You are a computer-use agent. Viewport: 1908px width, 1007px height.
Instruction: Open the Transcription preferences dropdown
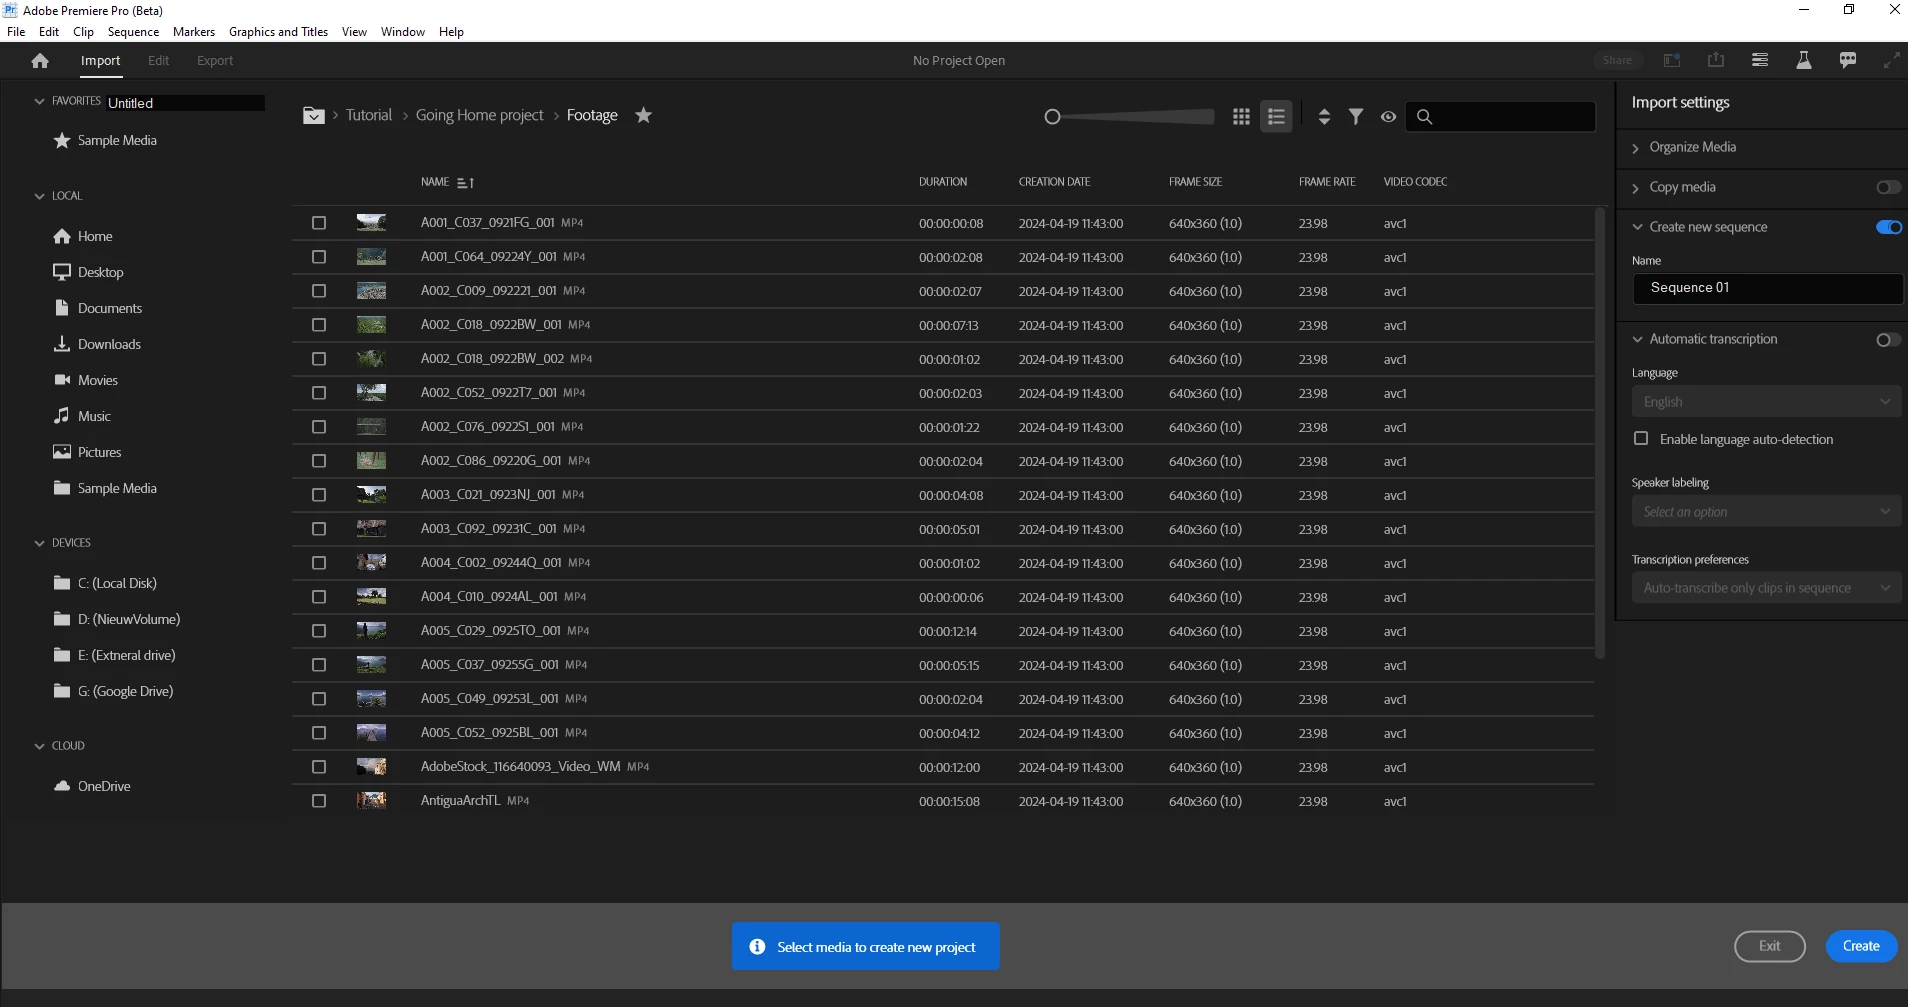point(1766,588)
